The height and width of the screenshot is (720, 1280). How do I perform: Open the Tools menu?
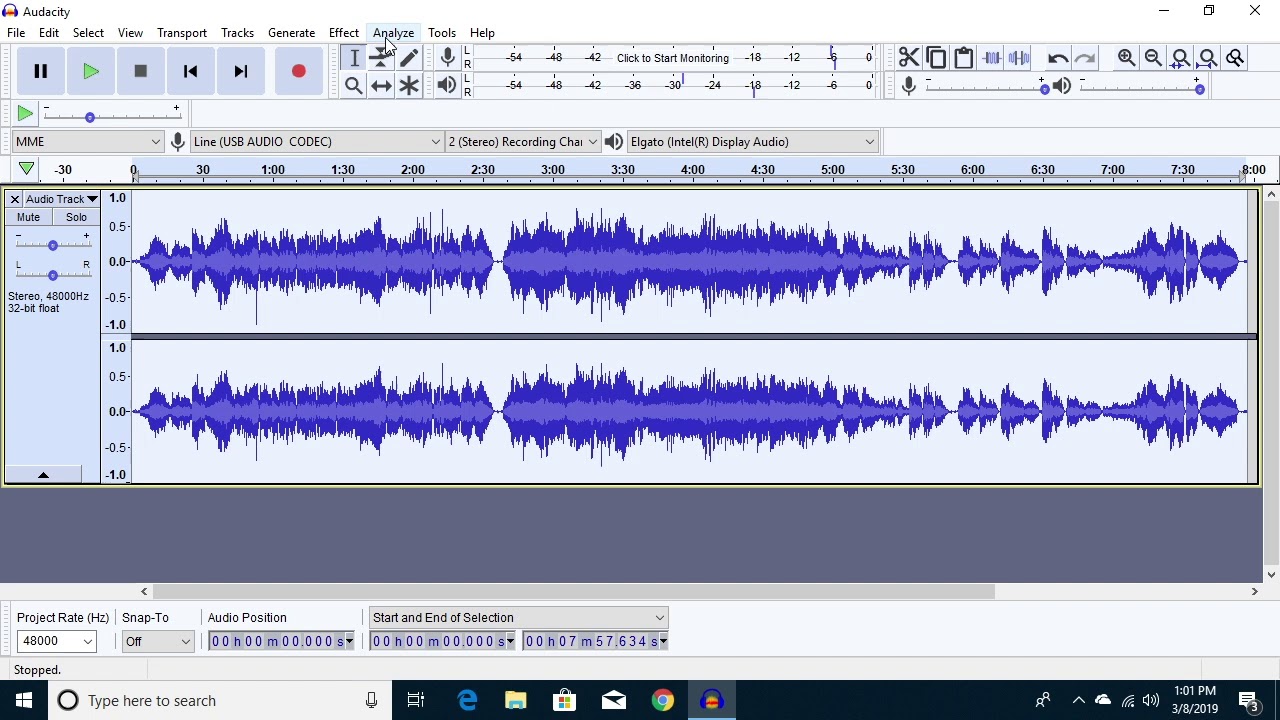tap(441, 33)
